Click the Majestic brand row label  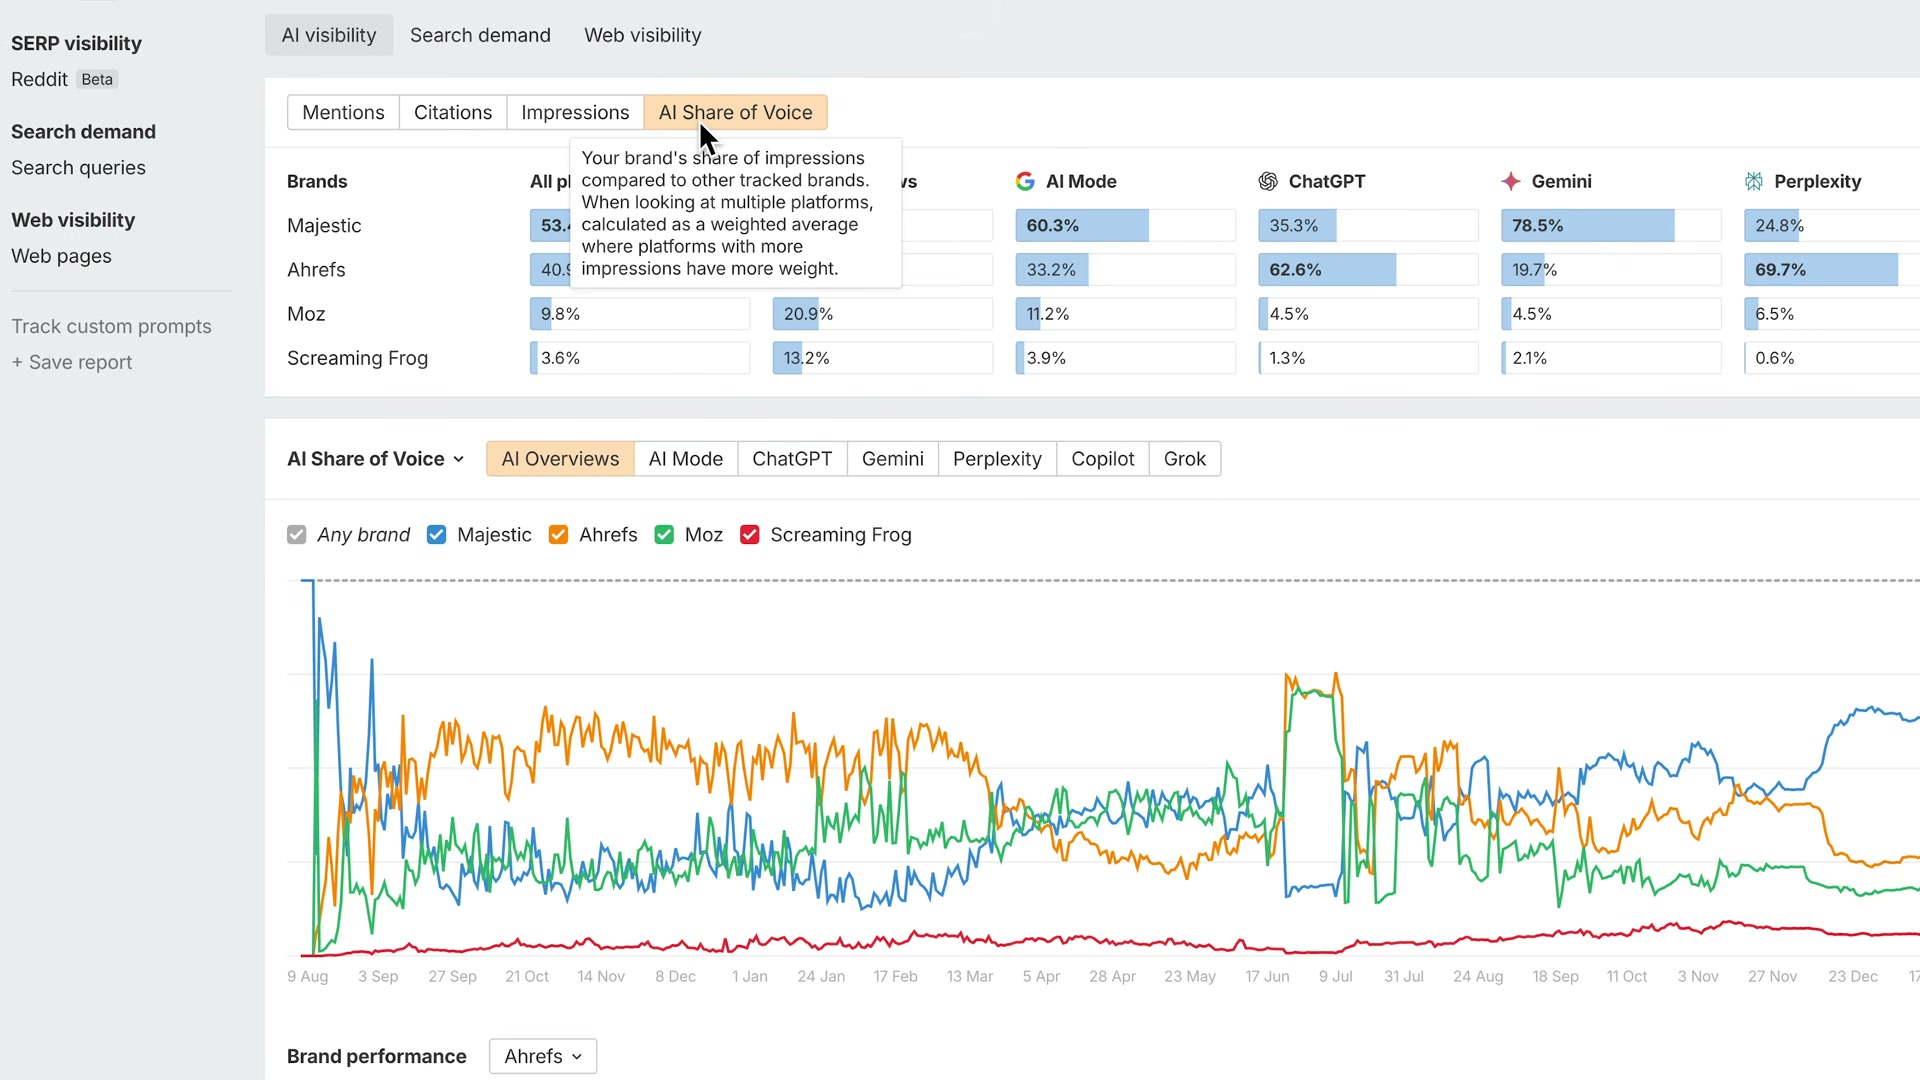[324, 226]
